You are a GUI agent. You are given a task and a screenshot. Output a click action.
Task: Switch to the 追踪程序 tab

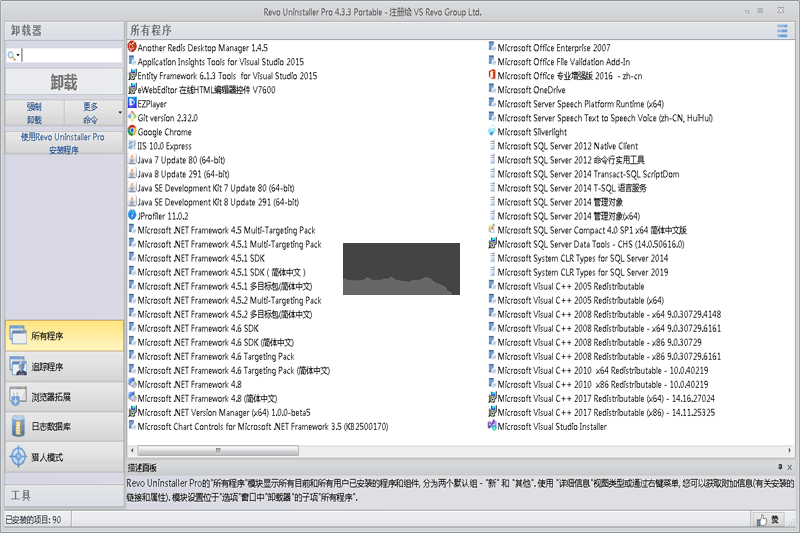pyautogui.click(x=64, y=366)
